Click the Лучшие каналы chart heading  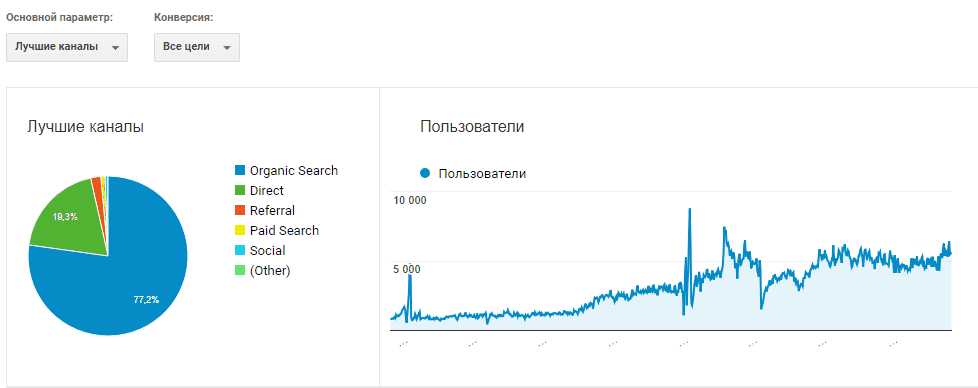click(x=85, y=127)
